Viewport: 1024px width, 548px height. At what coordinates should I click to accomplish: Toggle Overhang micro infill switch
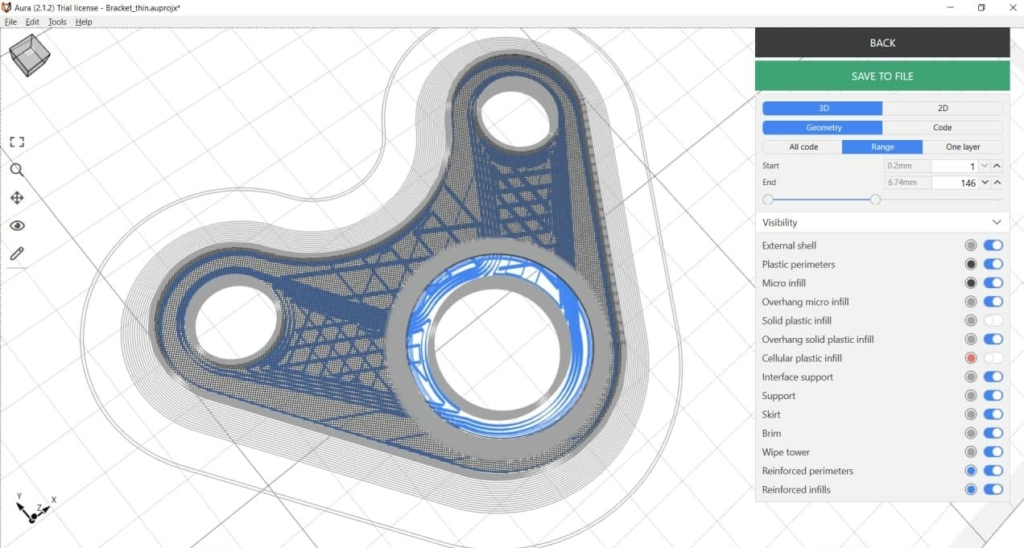click(x=993, y=302)
